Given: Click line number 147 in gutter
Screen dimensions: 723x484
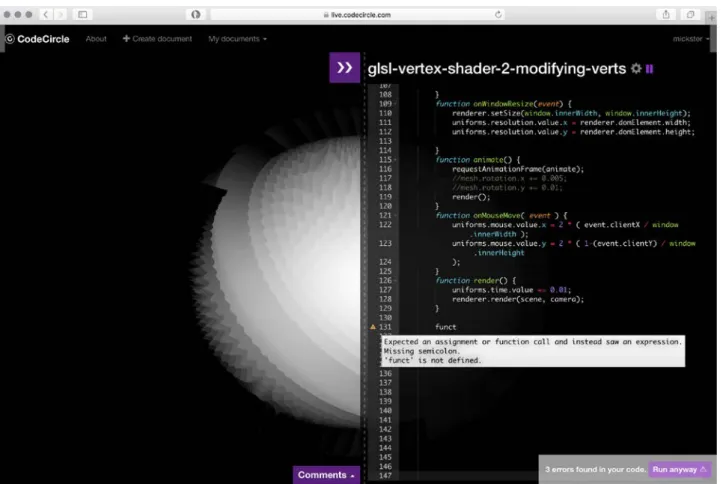Looking at the screenshot, I should pyautogui.click(x=385, y=476).
